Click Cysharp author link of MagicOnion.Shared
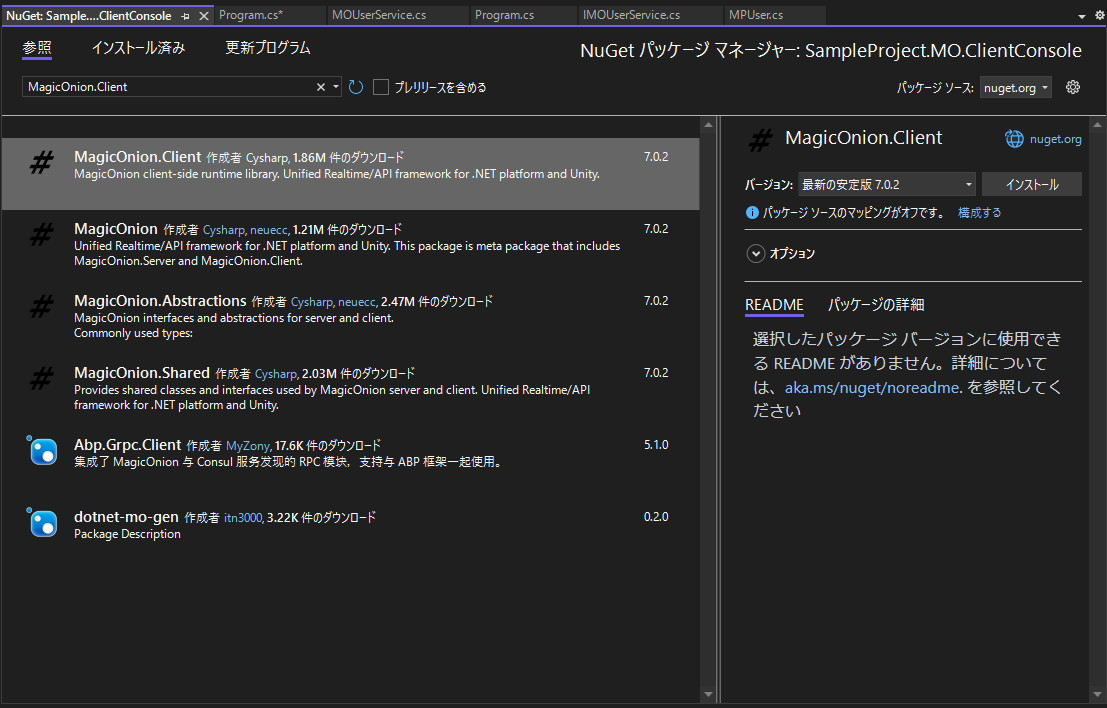1107x708 pixels. pos(276,374)
